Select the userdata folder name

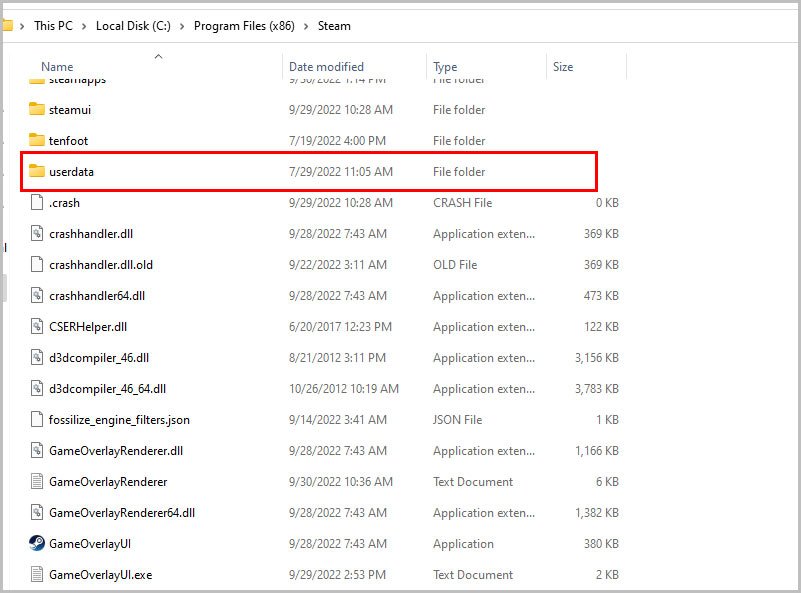[x=72, y=172]
